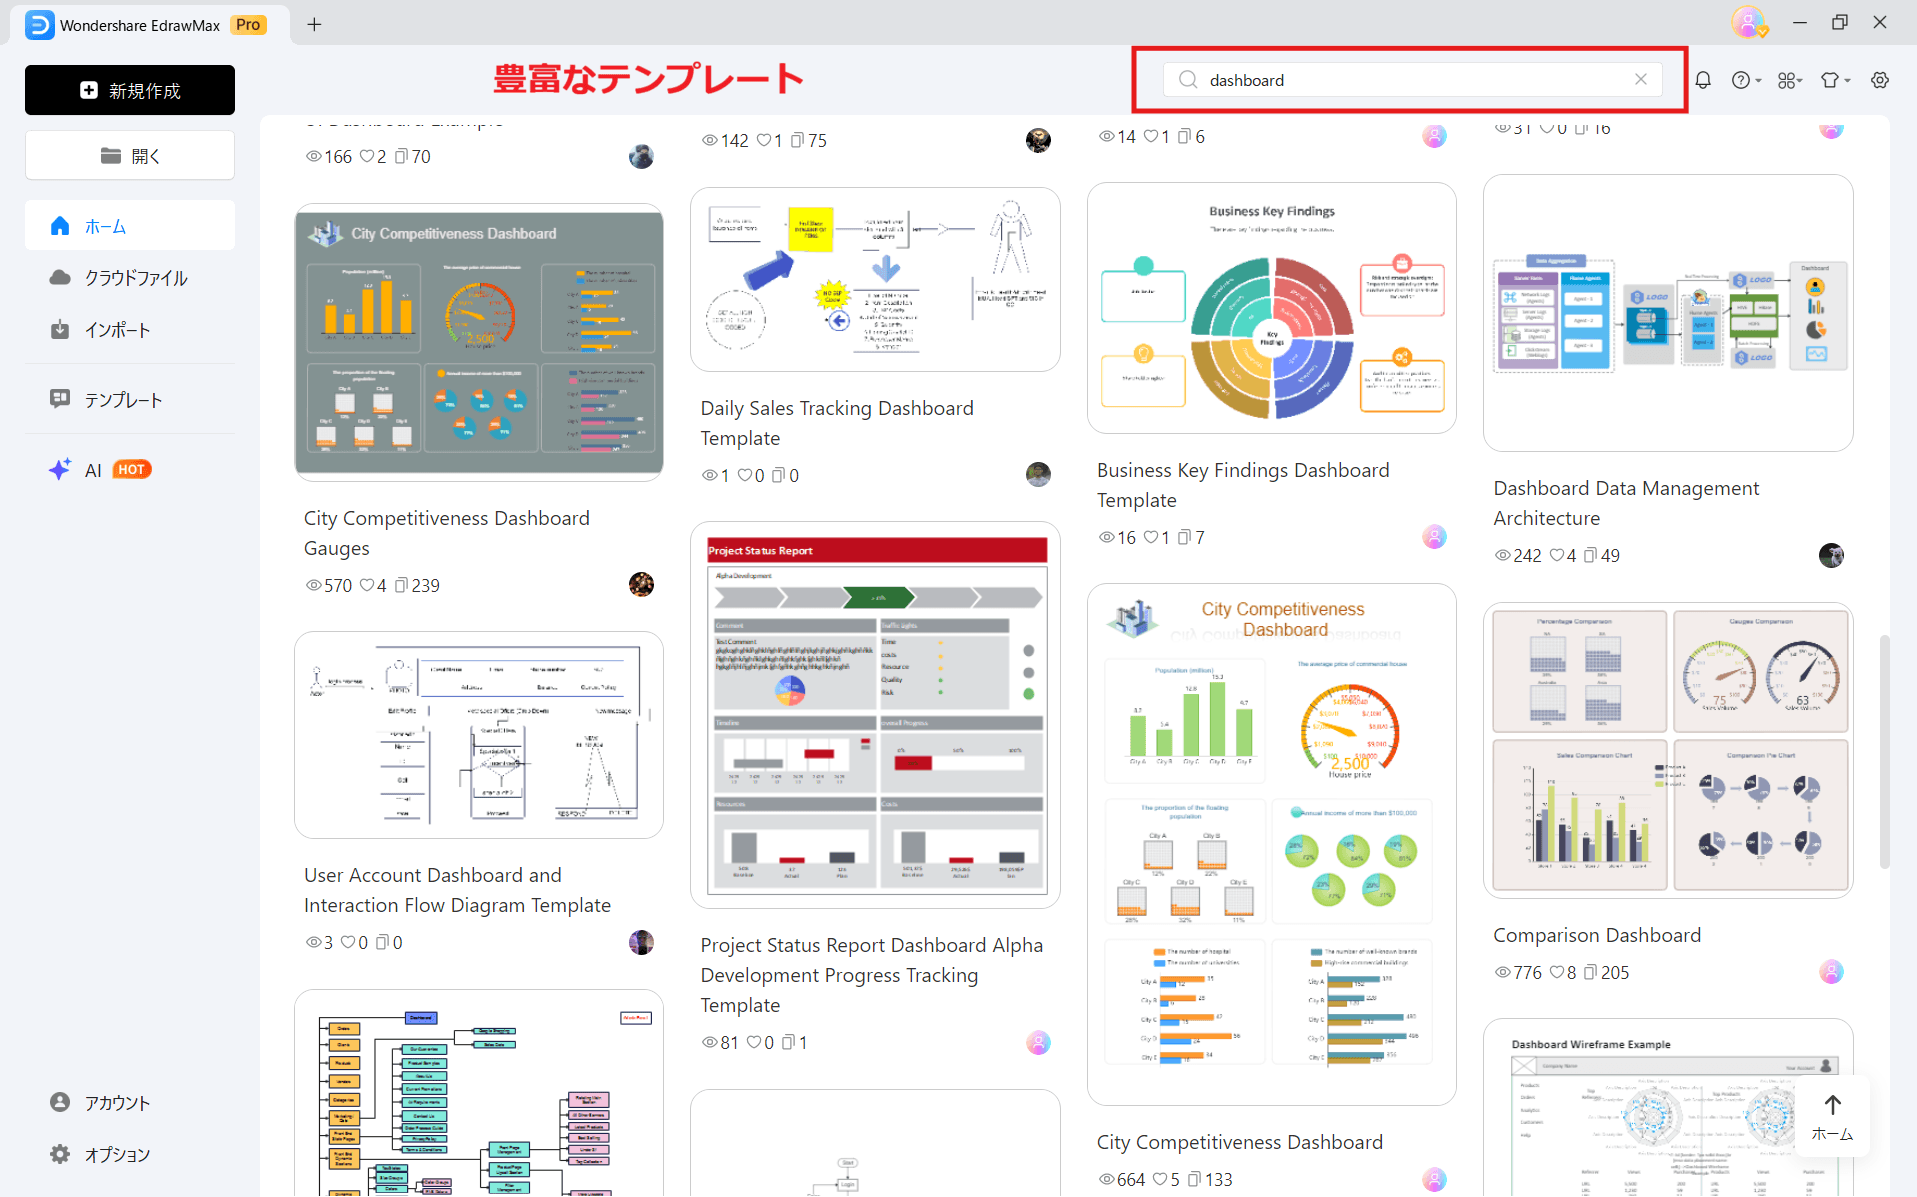Click the 開く (open file) button
This screenshot has width=1917, height=1197.
click(130, 156)
